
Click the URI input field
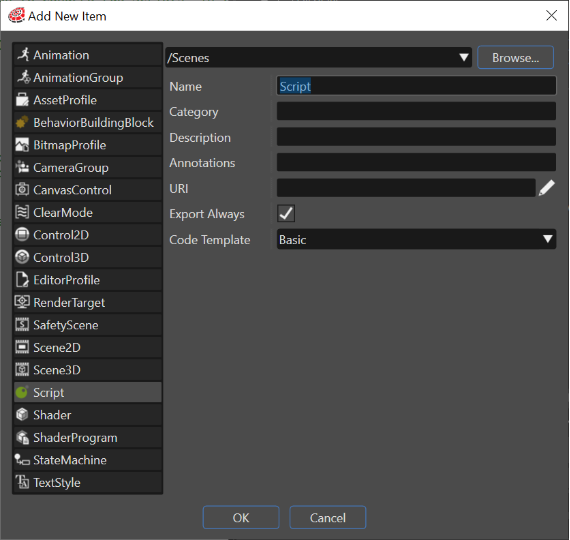[406, 188]
